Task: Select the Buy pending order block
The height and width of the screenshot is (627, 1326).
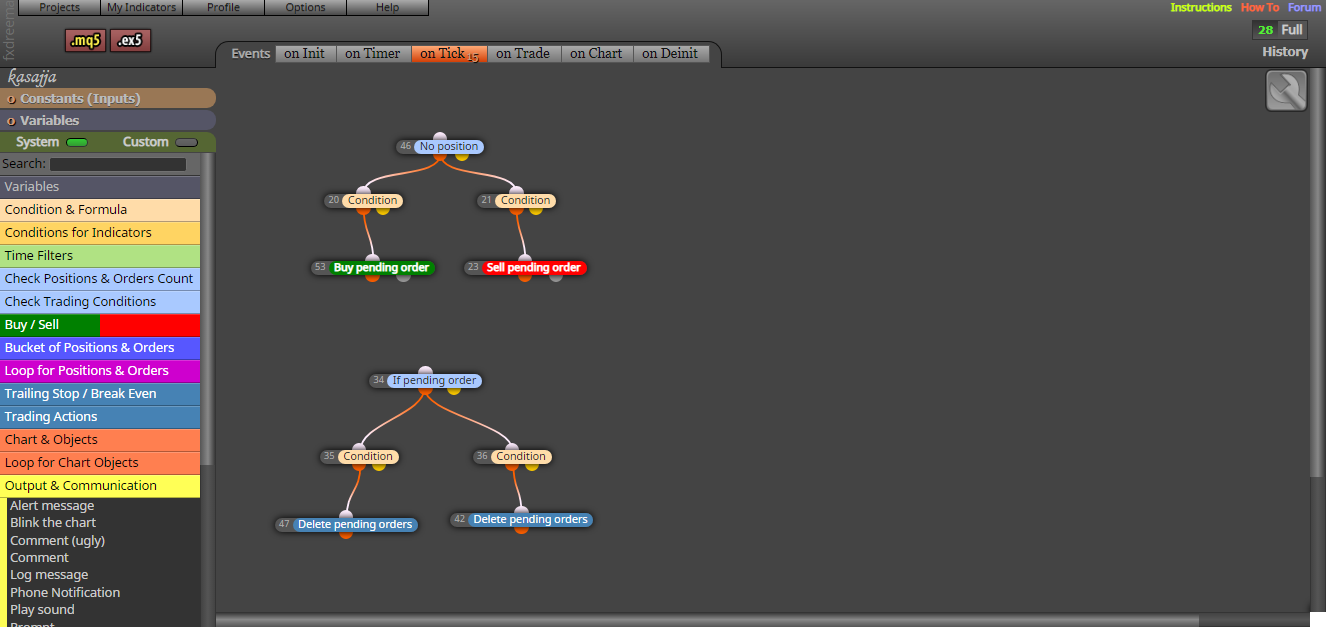Action: click(381, 268)
